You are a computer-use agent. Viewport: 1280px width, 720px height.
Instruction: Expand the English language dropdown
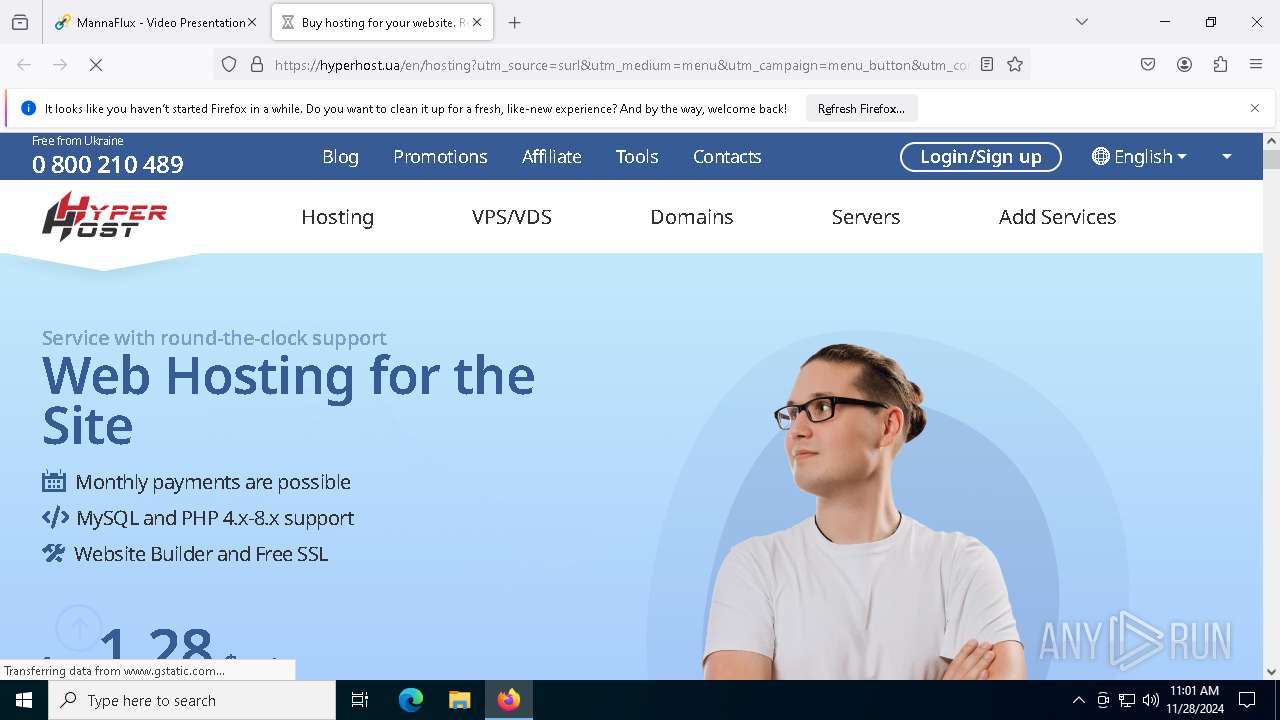pyautogui.click(x=1139, y=157)
